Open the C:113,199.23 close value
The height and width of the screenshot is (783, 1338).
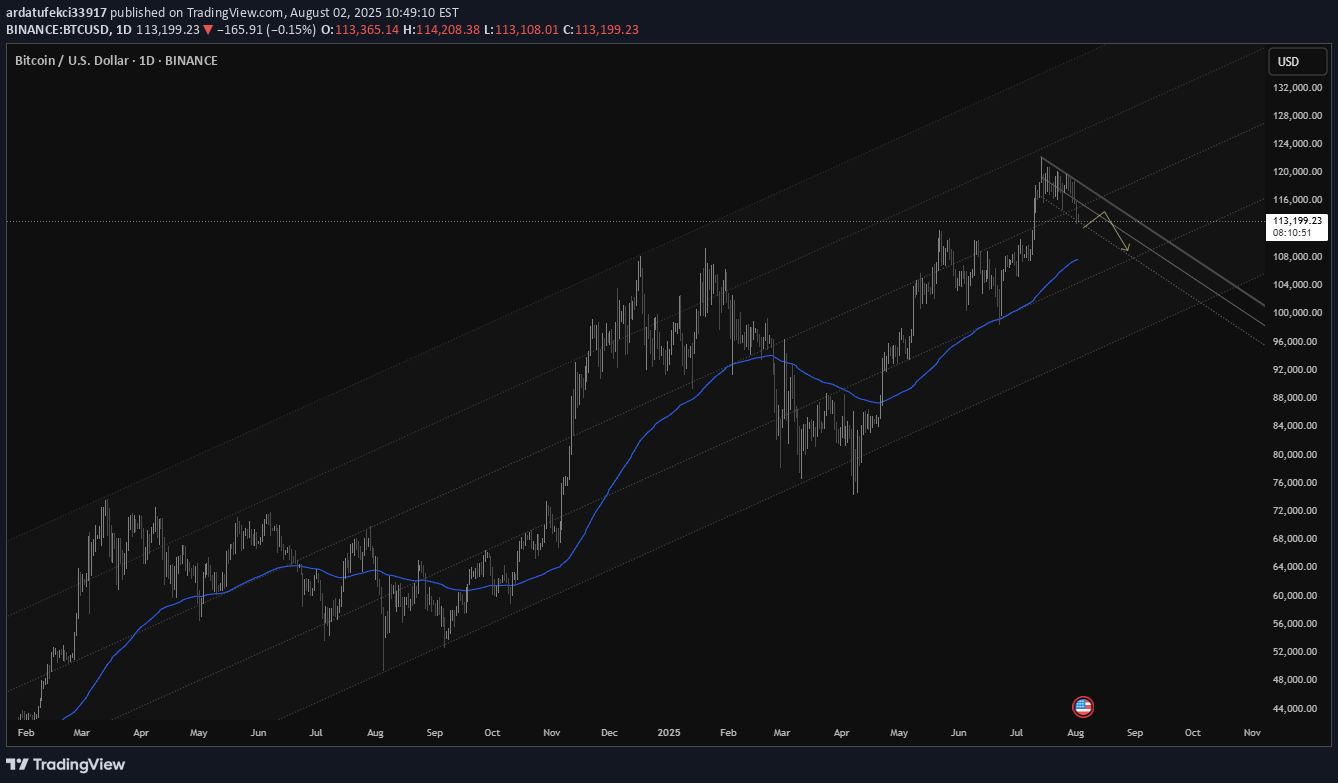point(603,29)
